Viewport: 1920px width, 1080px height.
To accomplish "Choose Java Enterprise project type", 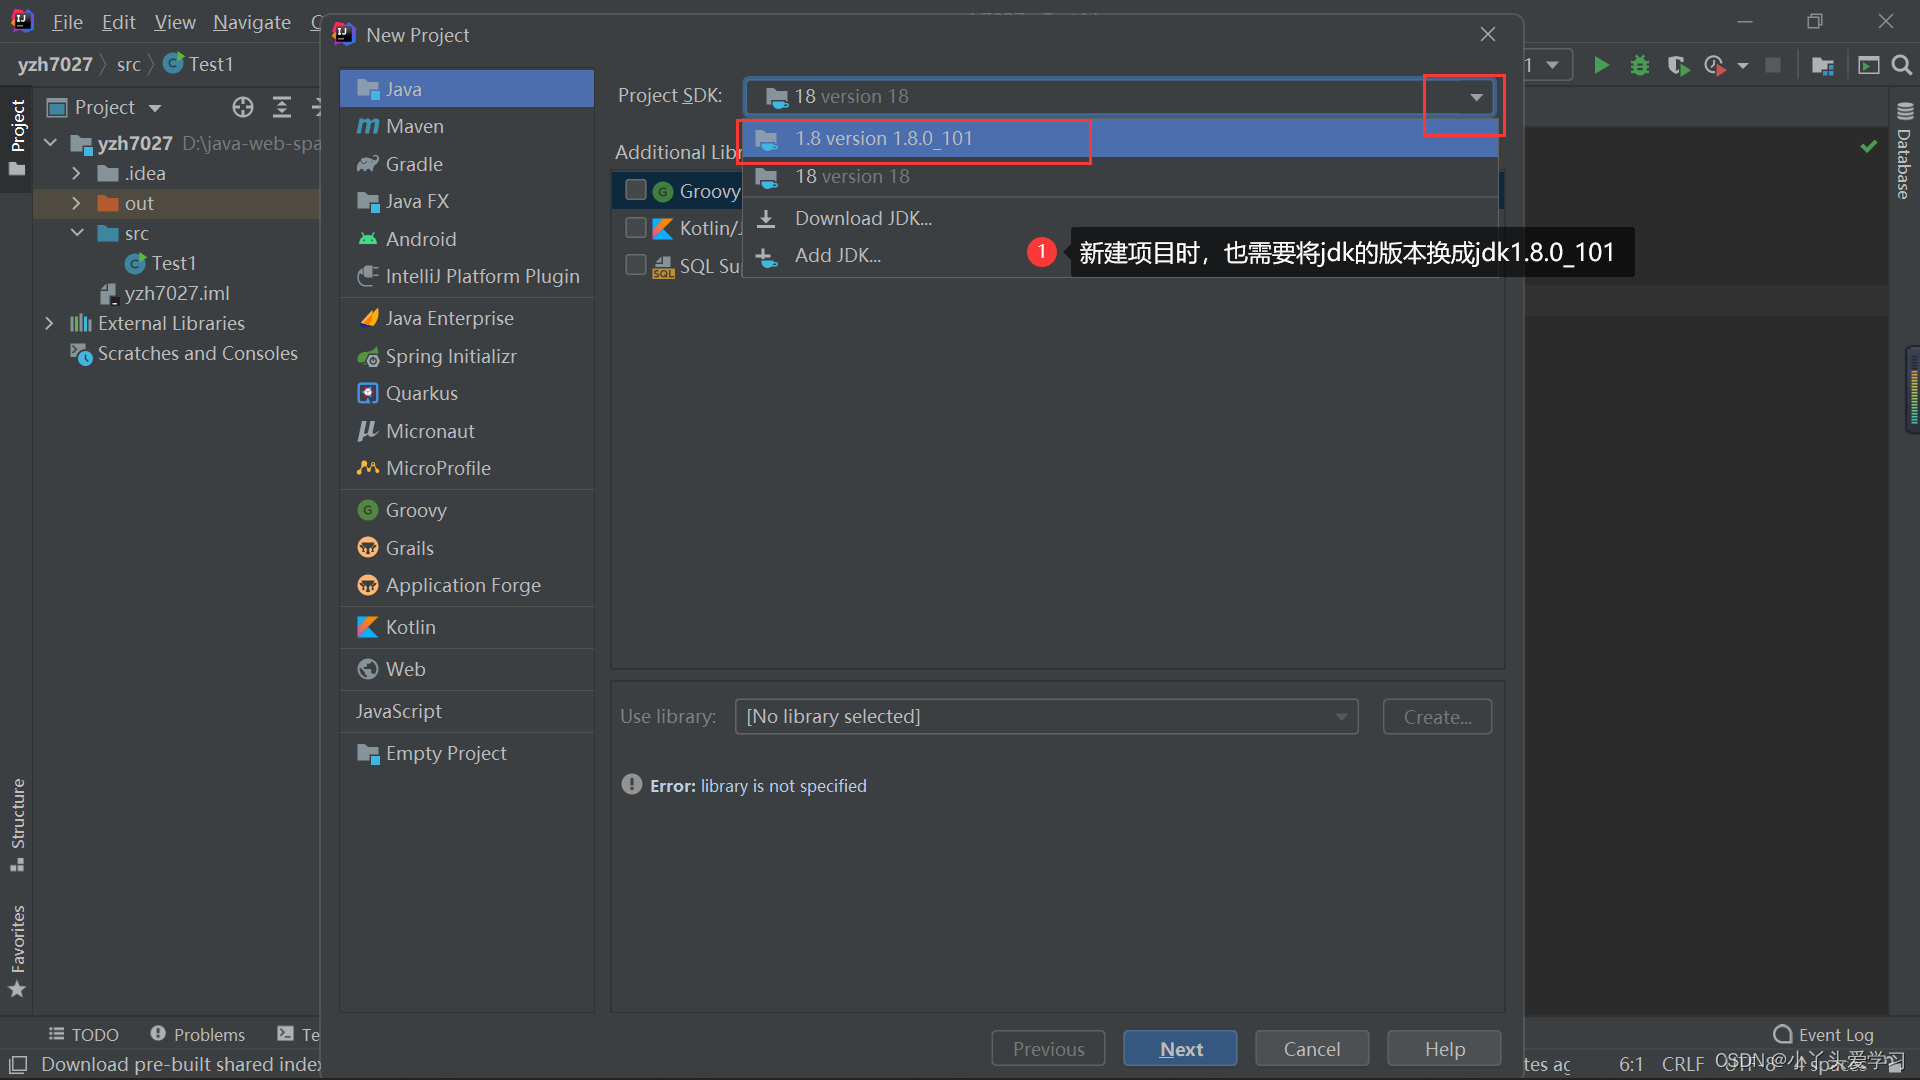I will [x=467, y=318].
